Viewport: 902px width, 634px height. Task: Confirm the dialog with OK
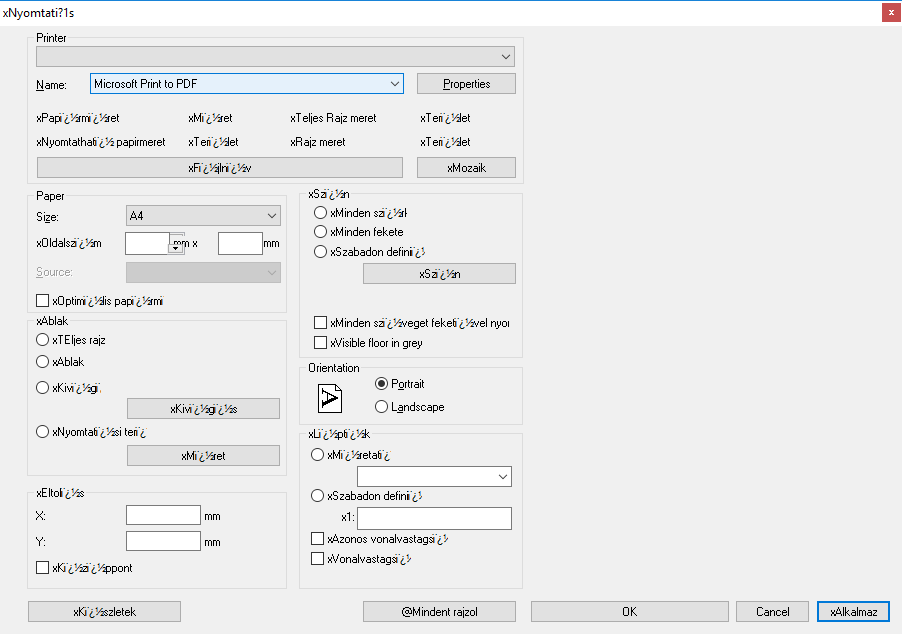coord(629,611)
